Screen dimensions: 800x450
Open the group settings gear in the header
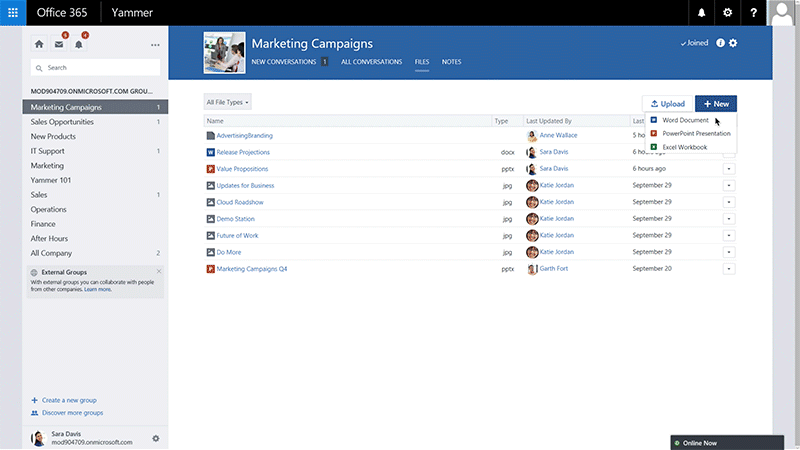pos(733,43)
